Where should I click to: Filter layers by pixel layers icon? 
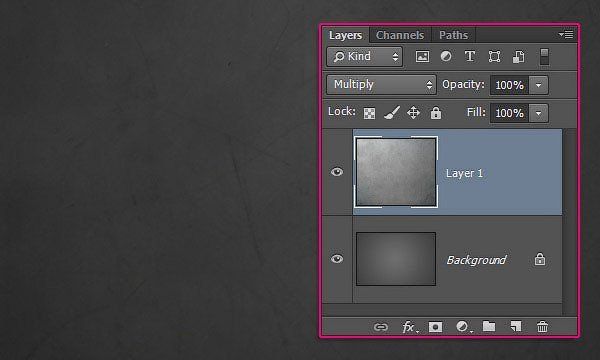tap(422, 57)
